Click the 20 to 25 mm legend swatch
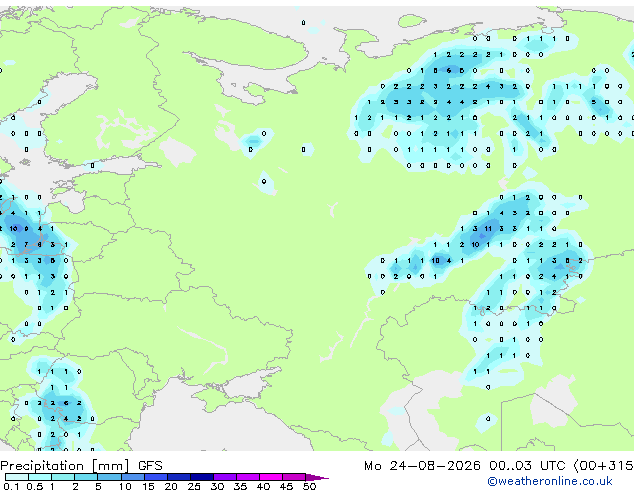The height and width of the screenshot is (490, 634). (179, 477)
